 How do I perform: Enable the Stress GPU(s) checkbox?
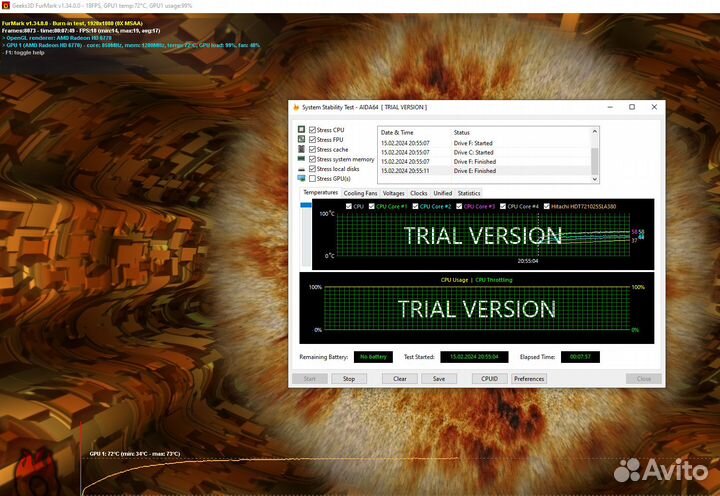click(312, 178)
